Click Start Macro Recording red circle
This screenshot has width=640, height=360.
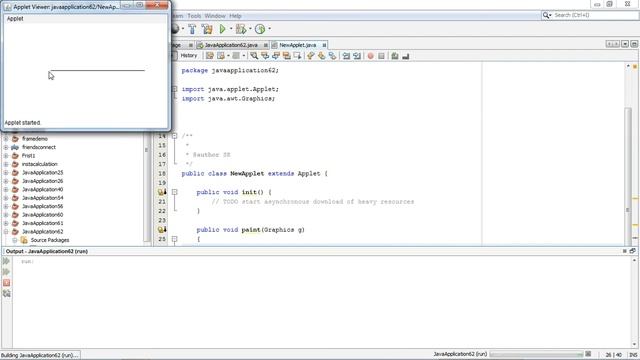[370, 56]
